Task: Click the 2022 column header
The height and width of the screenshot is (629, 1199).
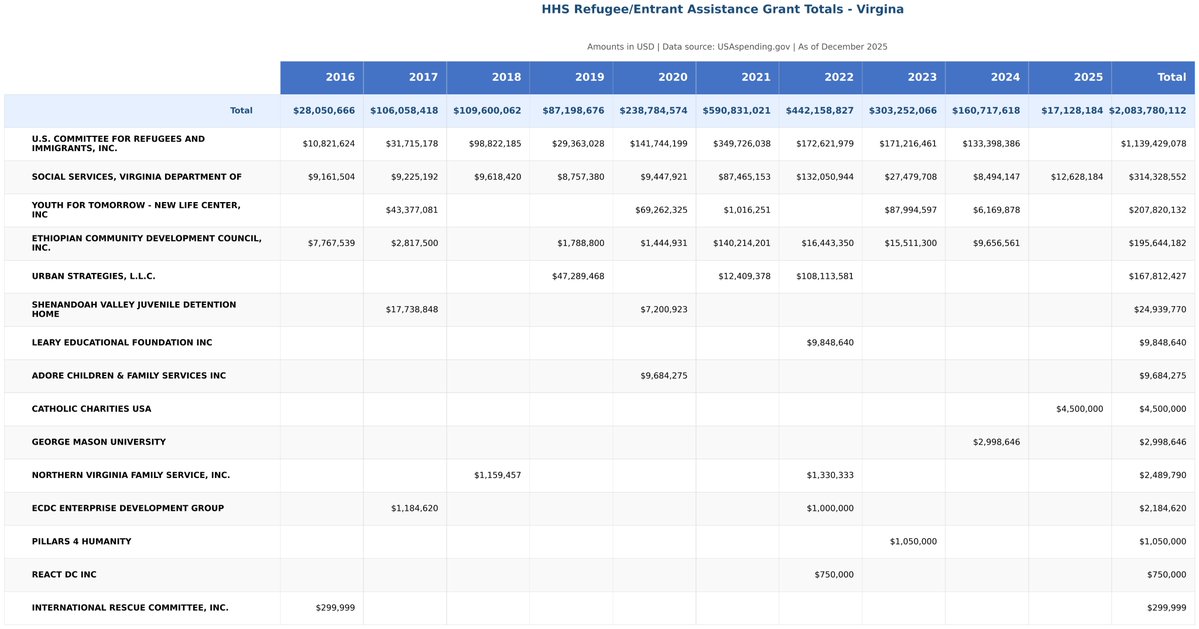Action: point(820,77)
